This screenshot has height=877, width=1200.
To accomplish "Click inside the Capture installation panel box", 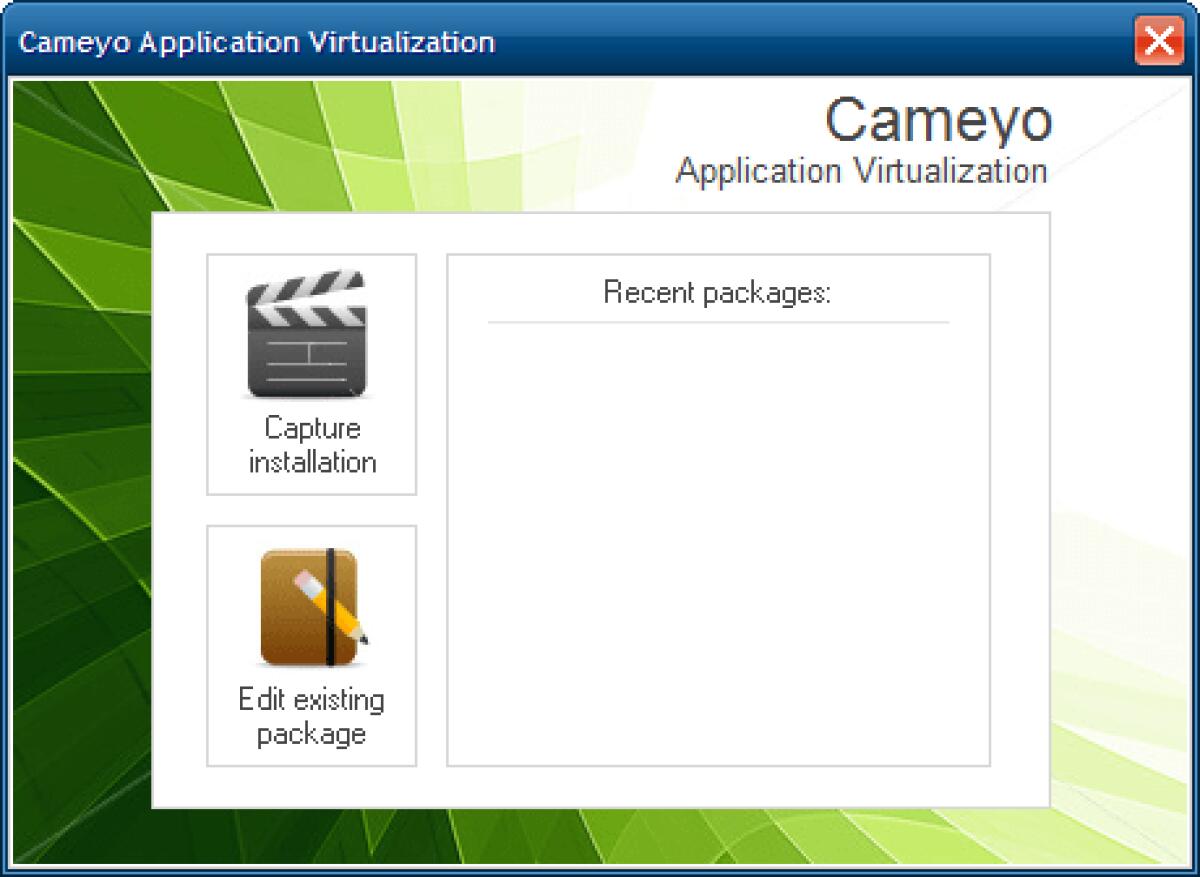I will tap(310, 375).
